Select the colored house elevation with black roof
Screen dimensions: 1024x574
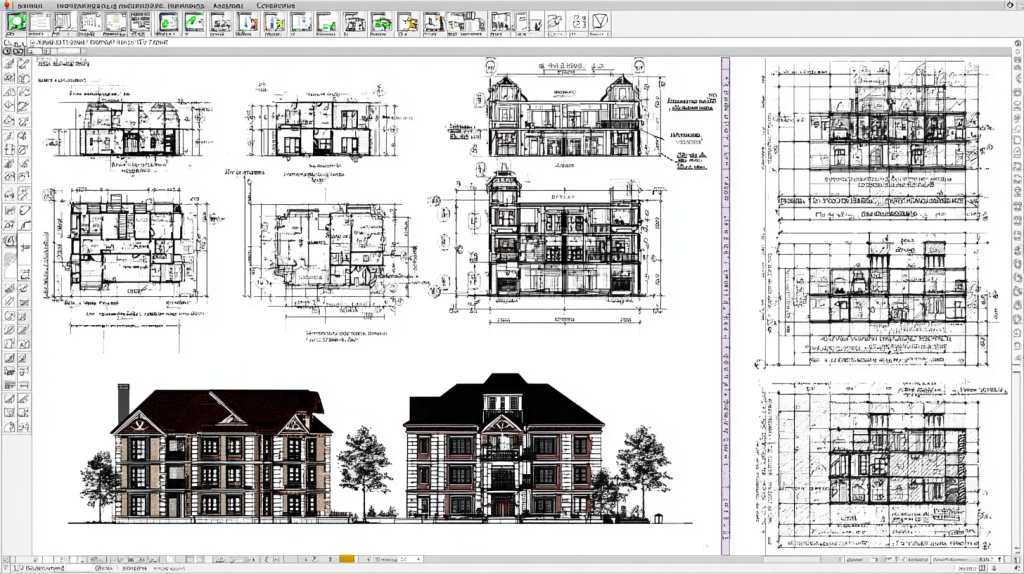[503, 450]
